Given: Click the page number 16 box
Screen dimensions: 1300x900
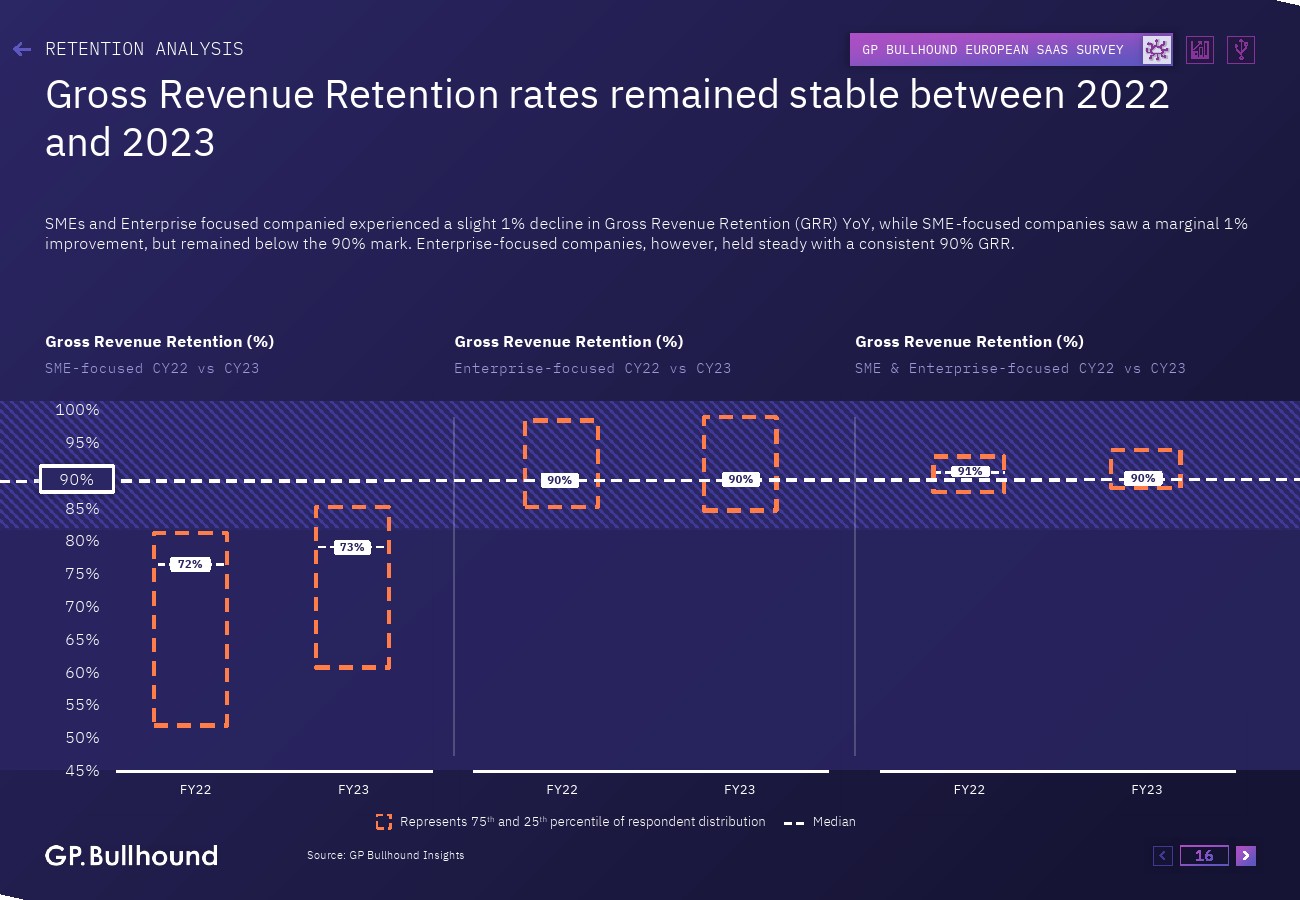Looking at the screenshot, I should pos(1204,855).
